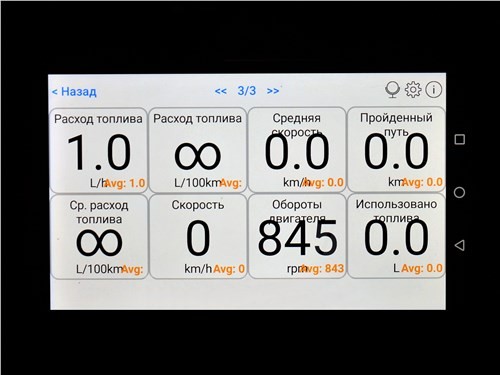Tap the 3/3 page indicator
Image resolution: width=500 pixels, height=375 pixels.
coord(247,91)
